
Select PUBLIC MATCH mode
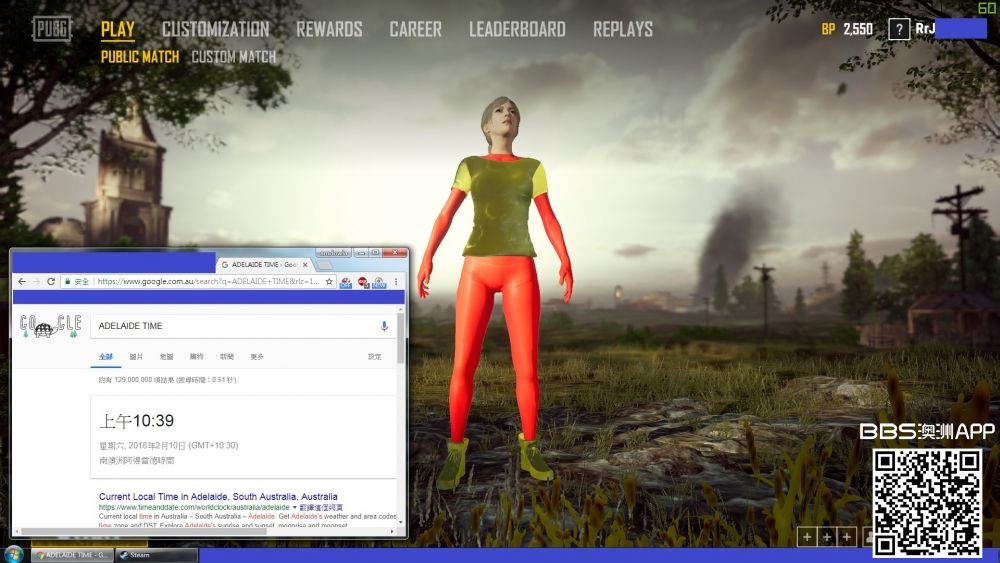(140, 57)
